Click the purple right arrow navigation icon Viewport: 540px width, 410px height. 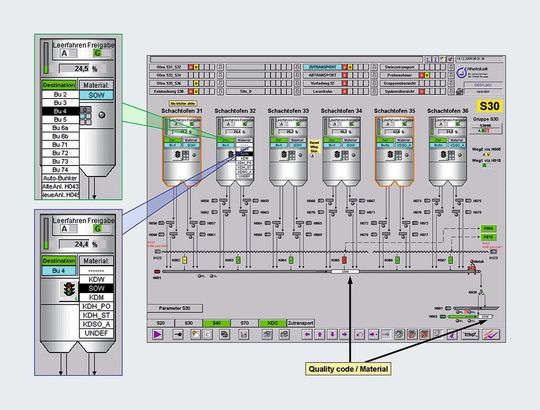point(344,334)
